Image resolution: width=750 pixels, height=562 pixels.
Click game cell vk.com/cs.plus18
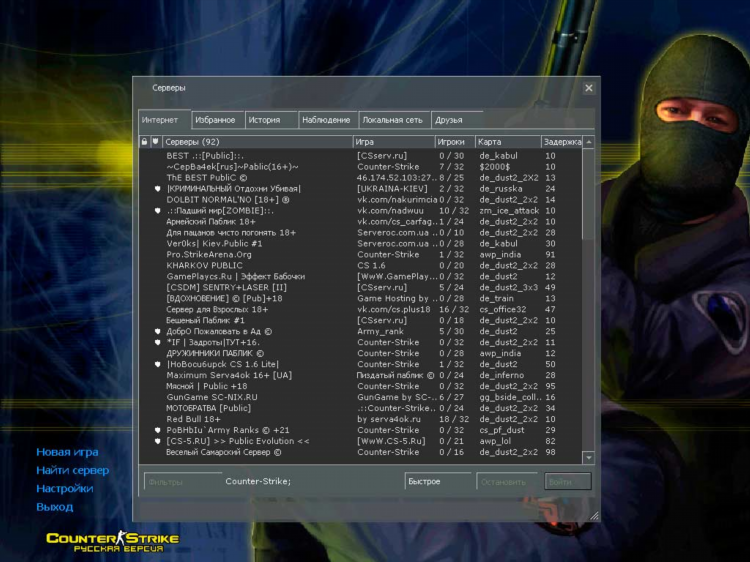(394, 310)
